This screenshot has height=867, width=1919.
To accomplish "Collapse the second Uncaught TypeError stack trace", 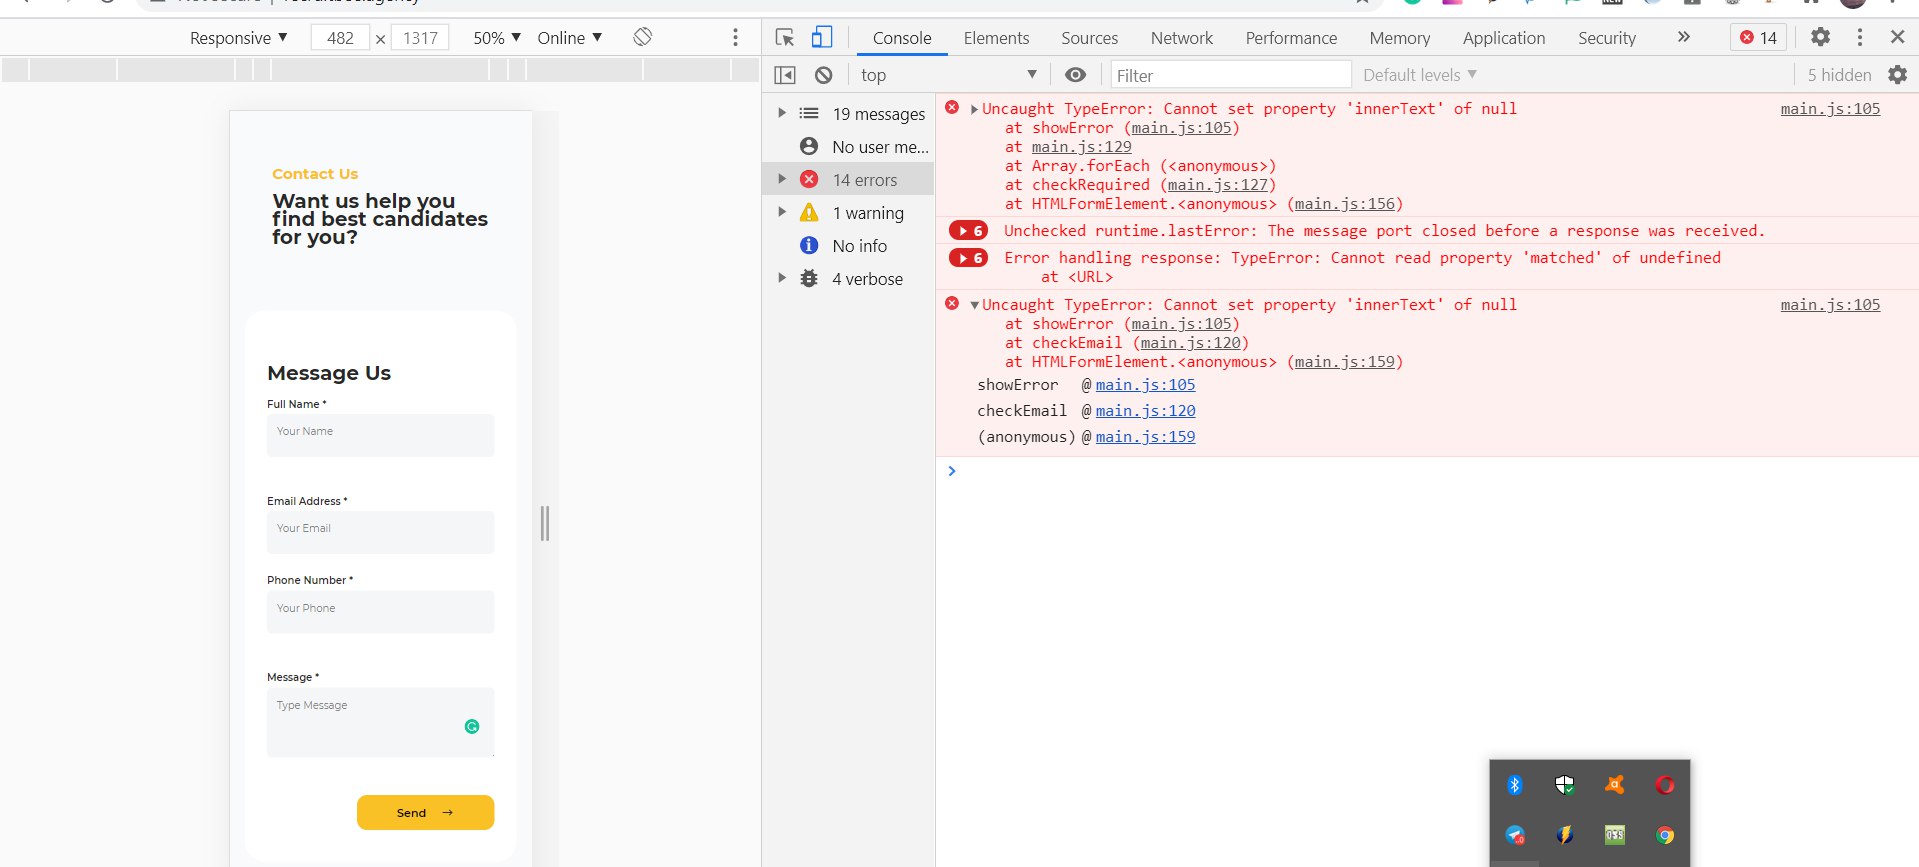I will pos(974,305).
